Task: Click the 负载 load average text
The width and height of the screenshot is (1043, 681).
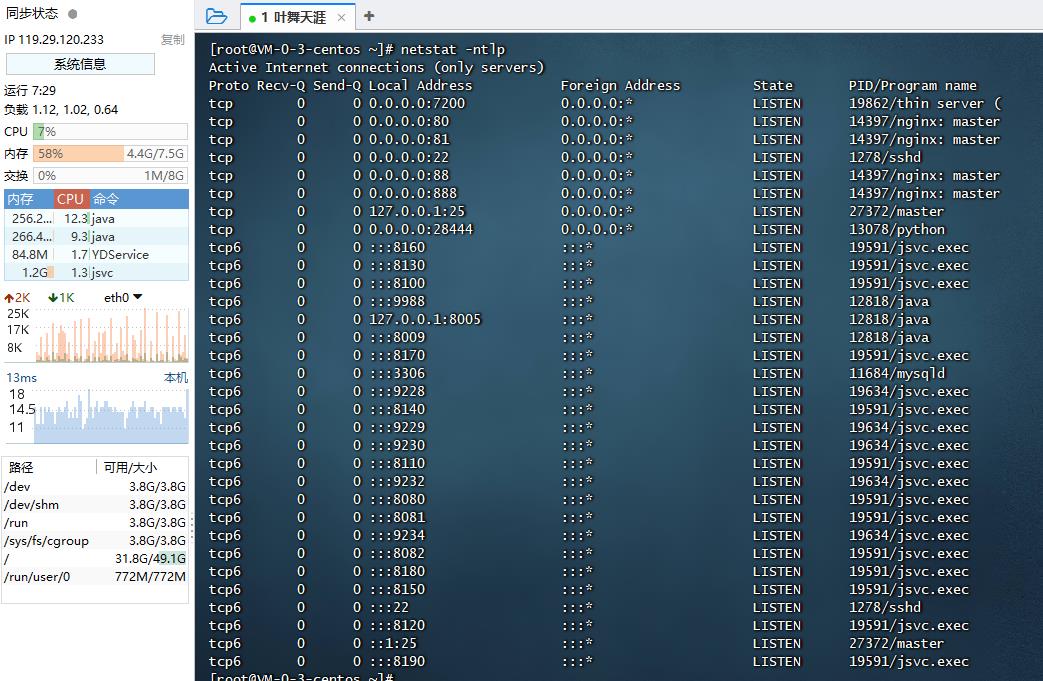Action: coord(61,110)
